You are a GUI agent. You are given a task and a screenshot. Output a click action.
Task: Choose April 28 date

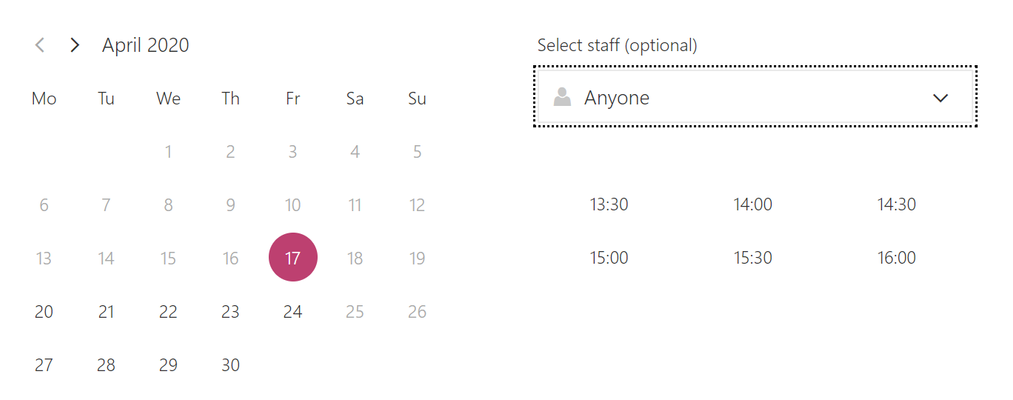pos(106,365)
